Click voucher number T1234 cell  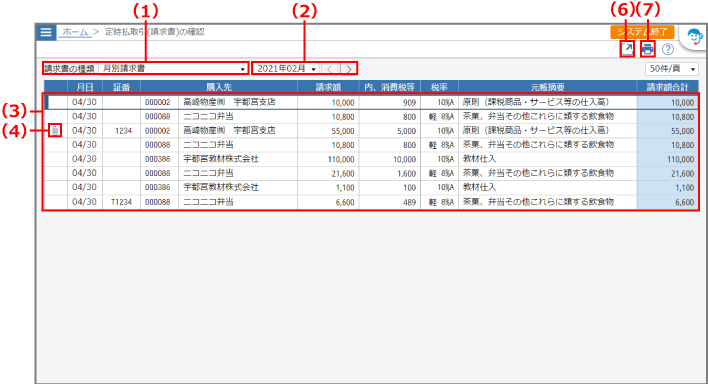click(121, 202)
